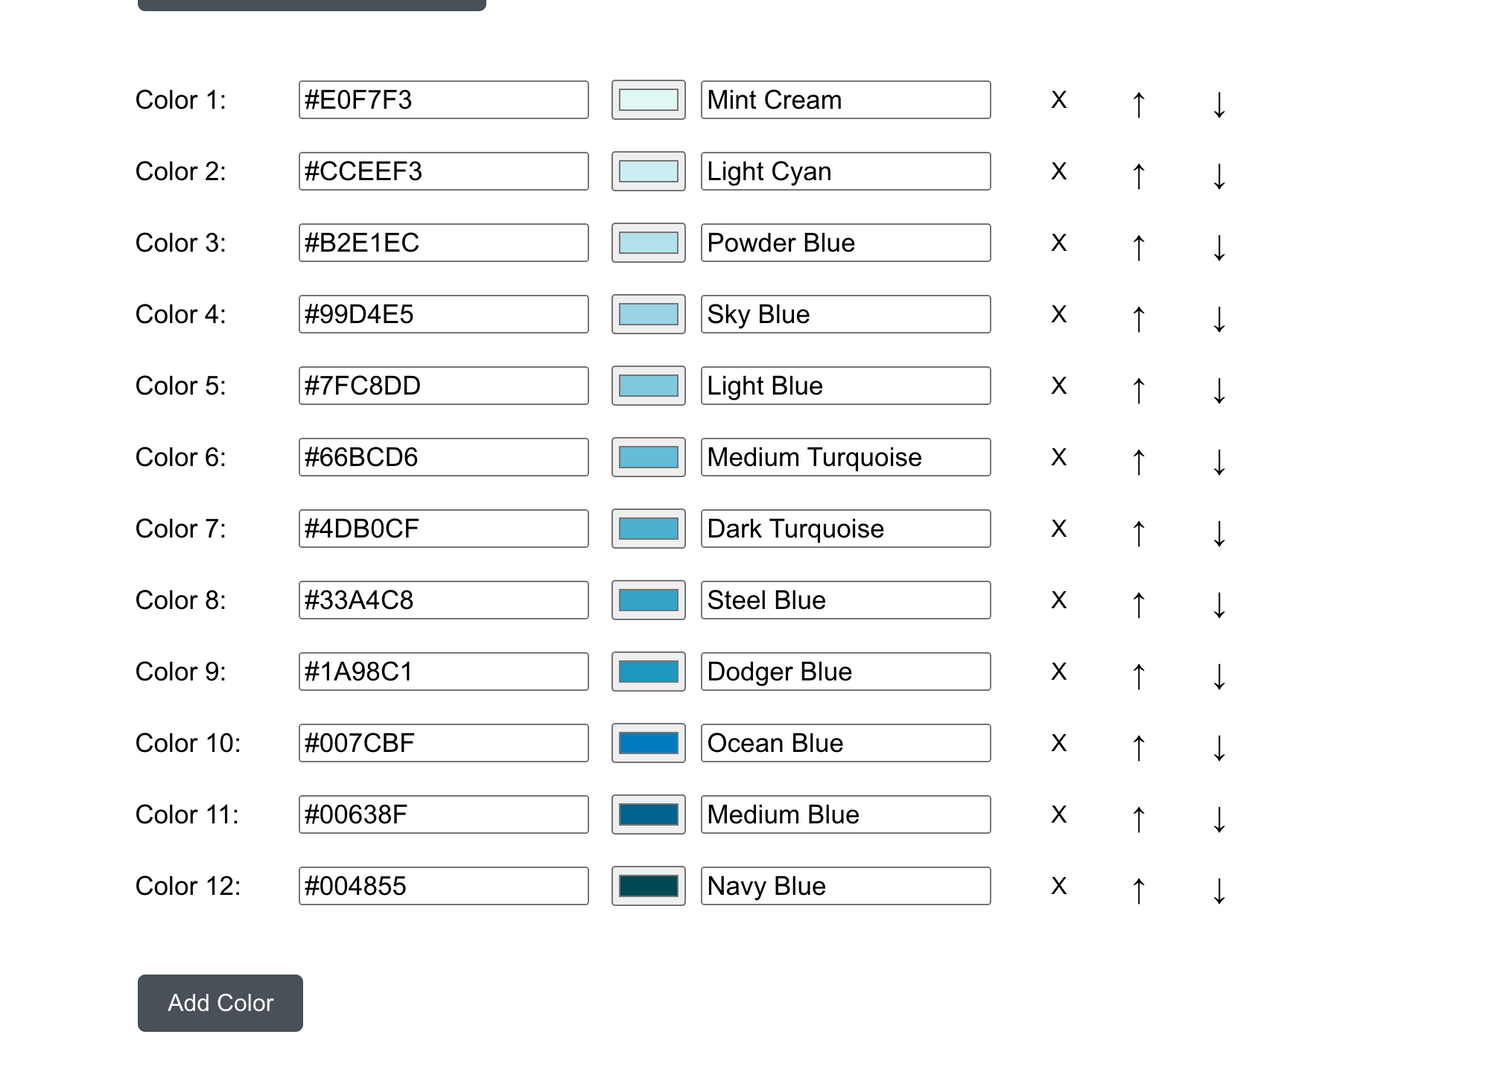This screenshot has width=1500, height=1078.
Task: Move Steel Blue row up
Action: [x=1138, y=604]
